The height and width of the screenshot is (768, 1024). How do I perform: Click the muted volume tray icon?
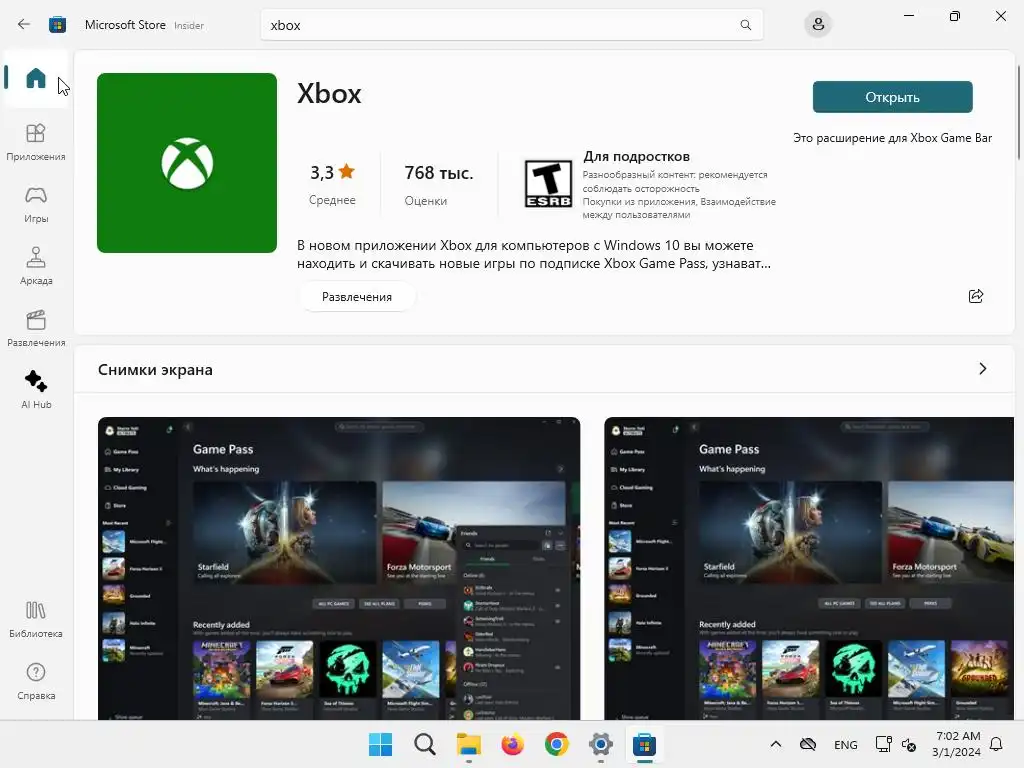coord(908,744)
